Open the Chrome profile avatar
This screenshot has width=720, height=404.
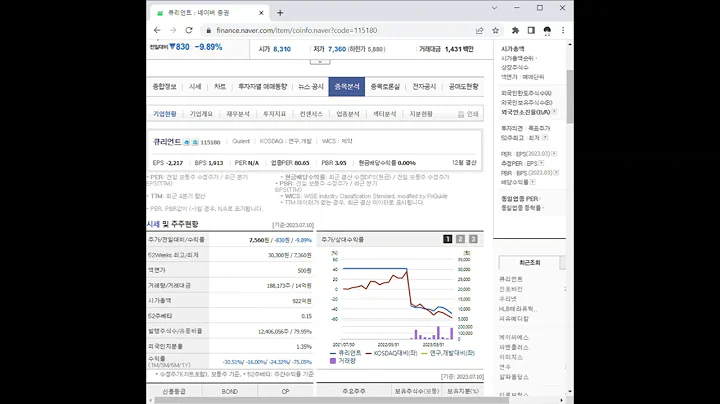pos(547,30)
